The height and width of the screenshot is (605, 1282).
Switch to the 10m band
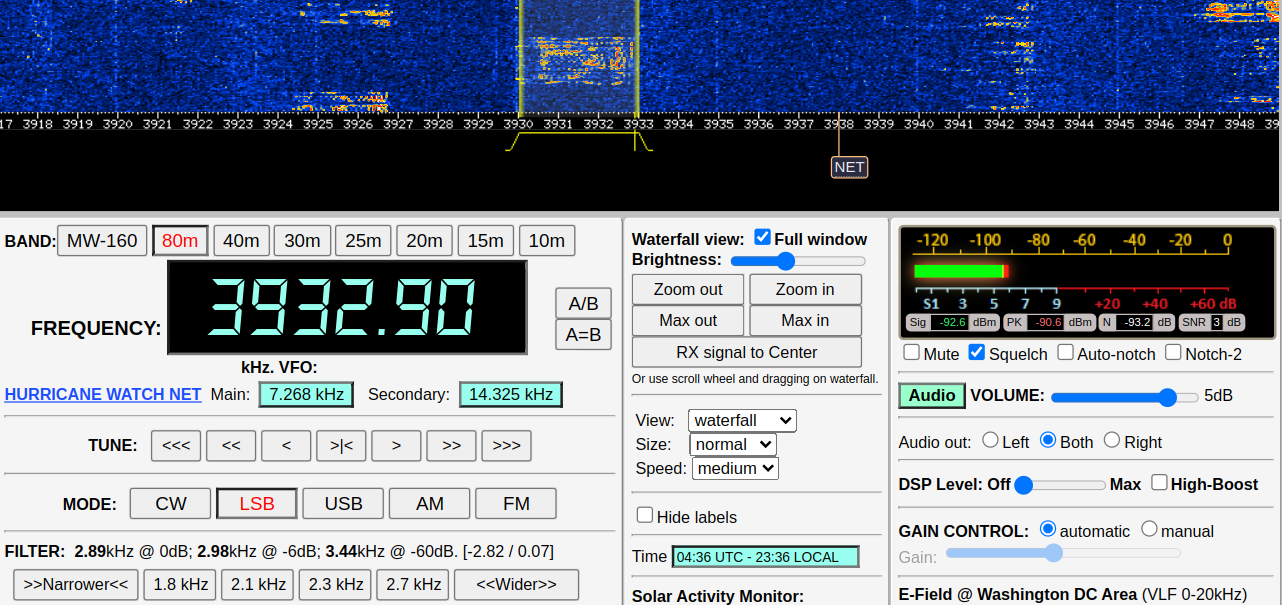click(547, 241)
